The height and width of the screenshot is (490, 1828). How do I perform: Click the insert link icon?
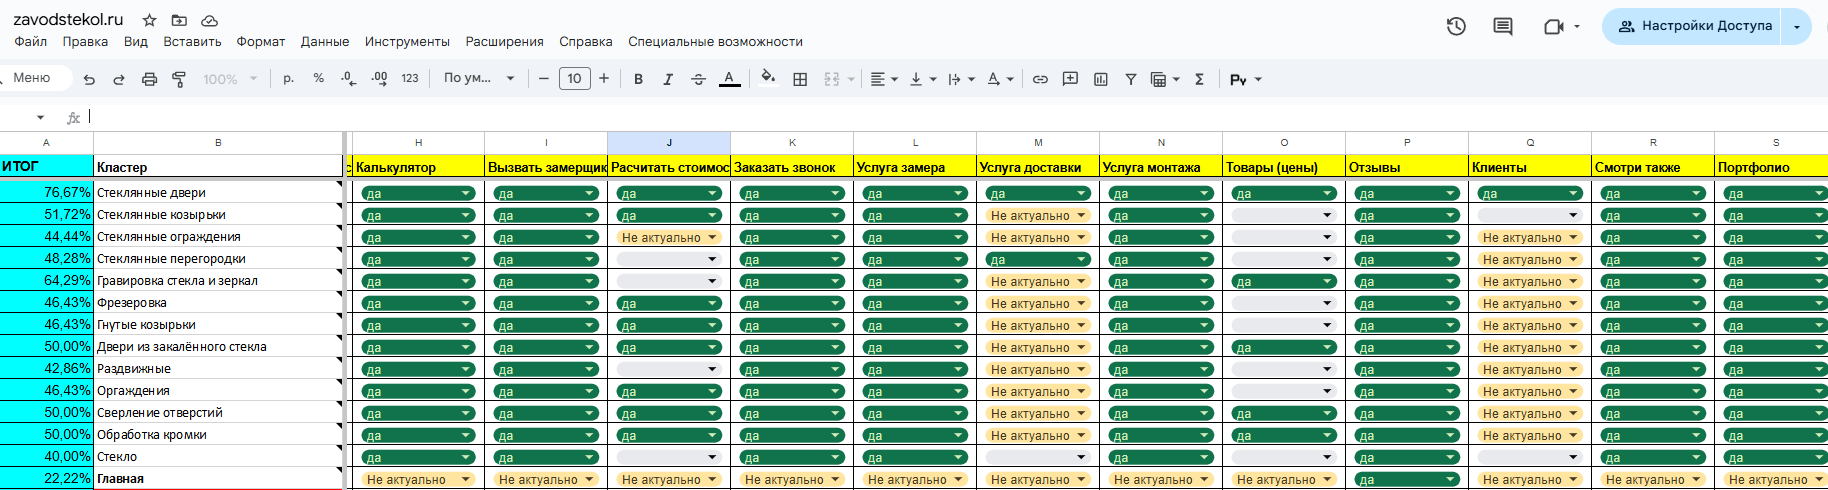(1040, 79)
